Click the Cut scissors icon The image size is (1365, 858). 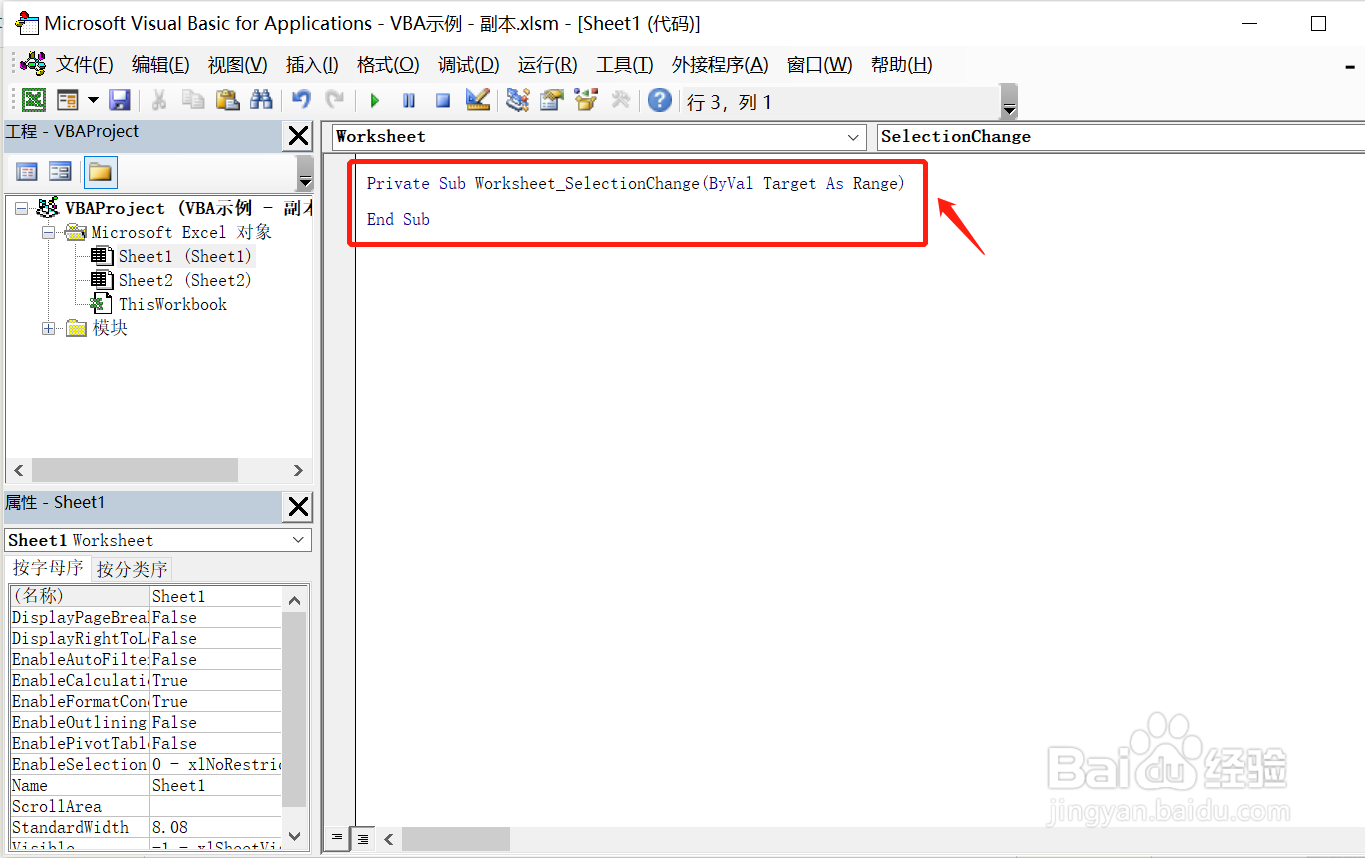pos(159,100)
